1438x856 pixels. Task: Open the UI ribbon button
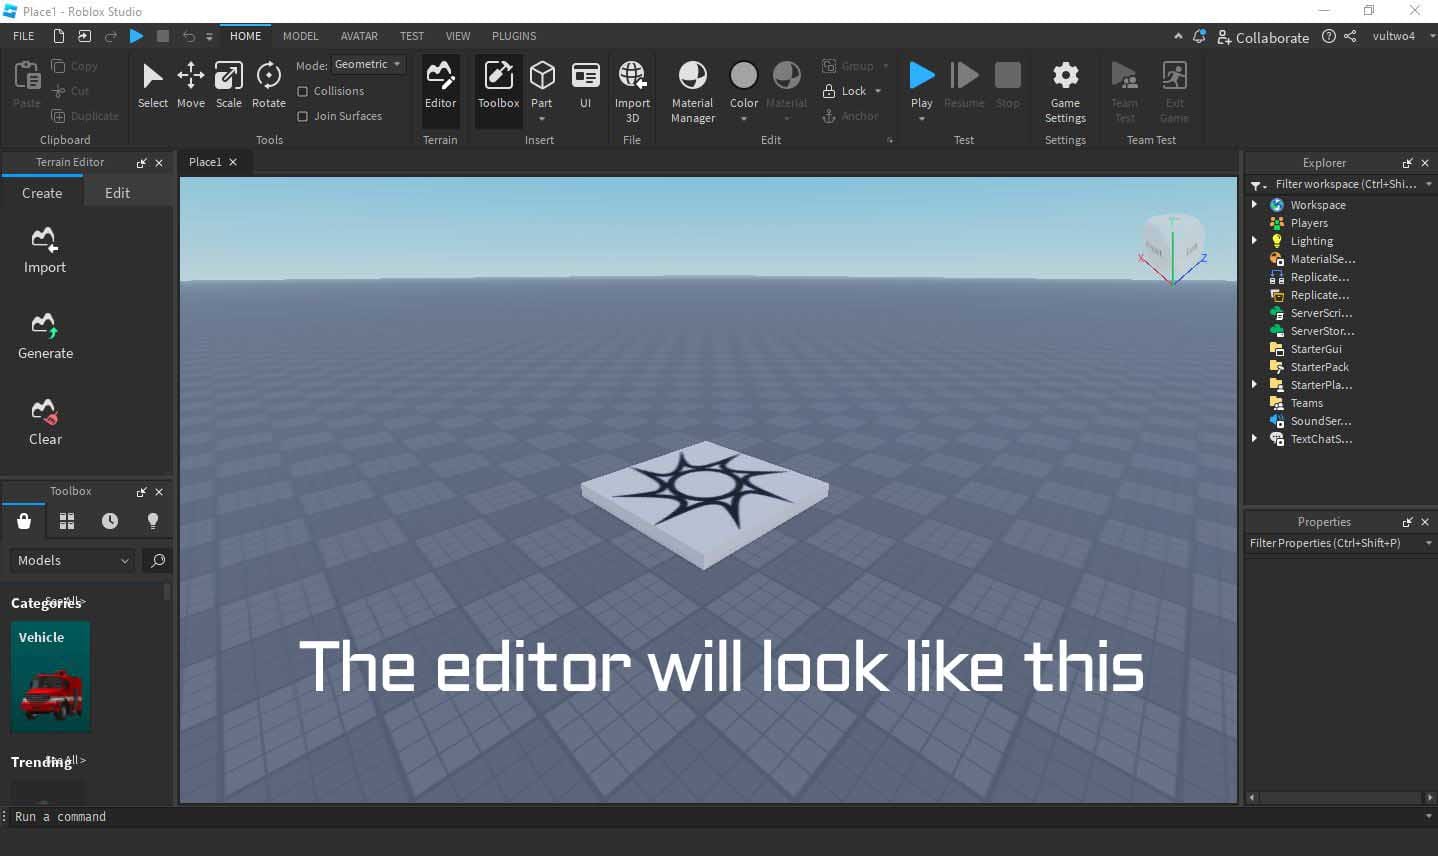585,84
